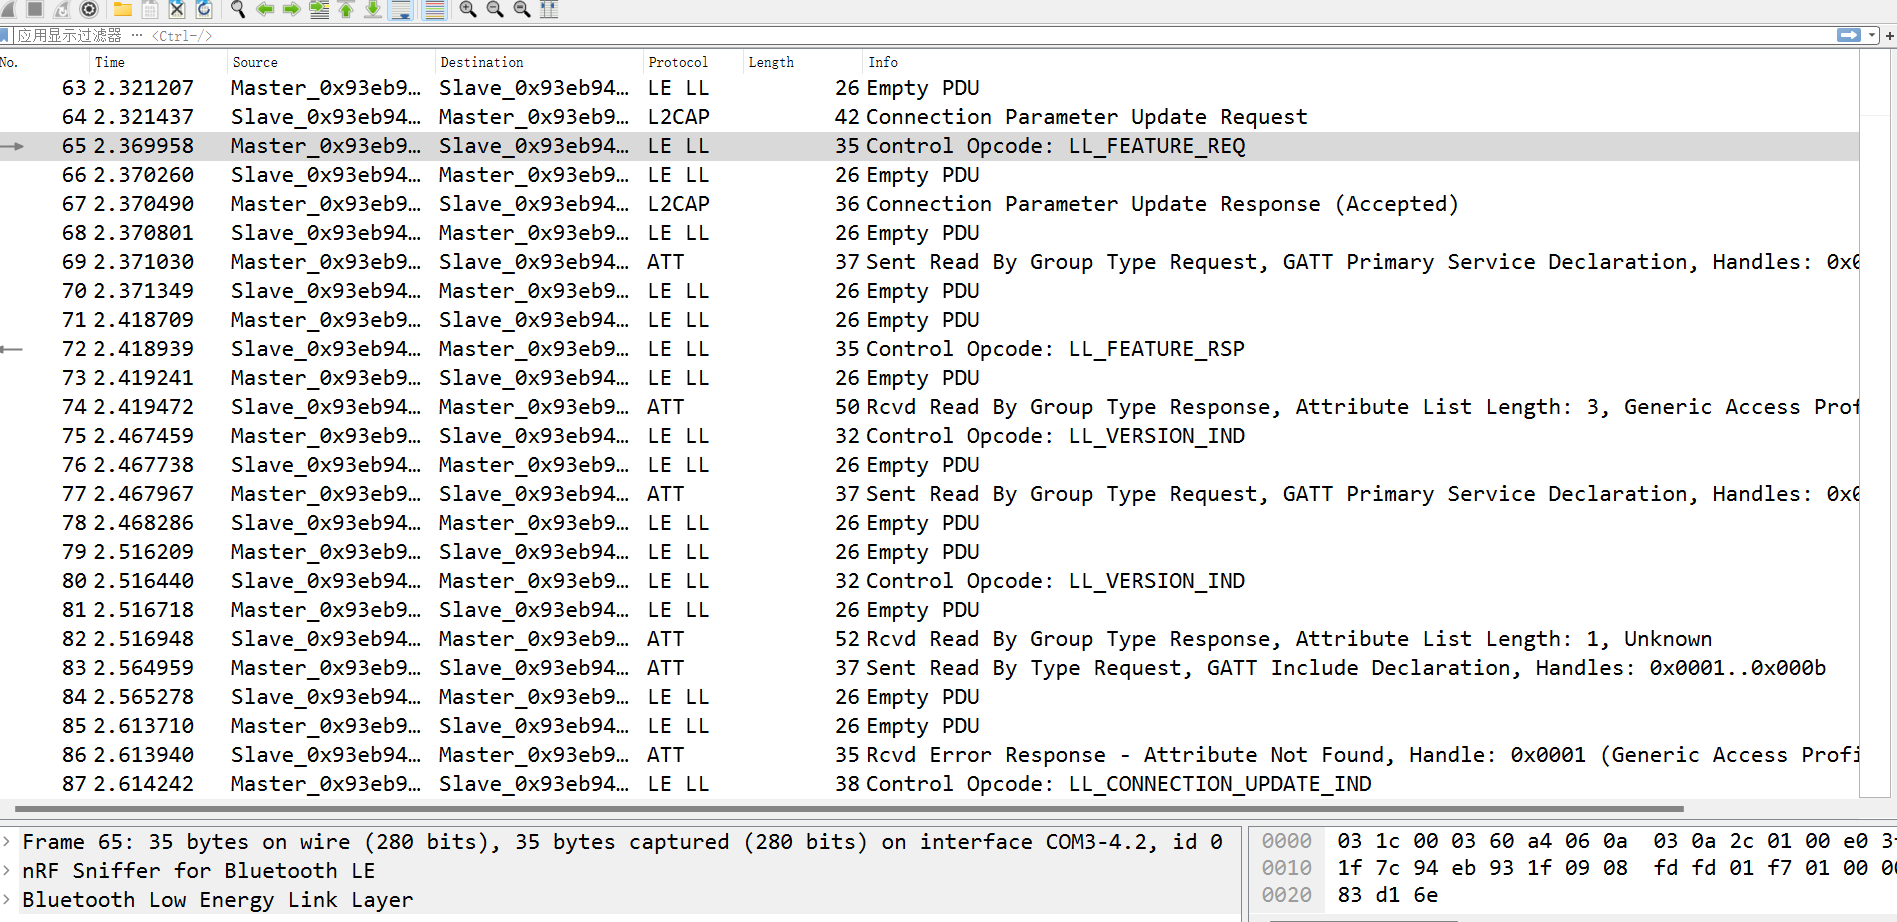Image resolution: width=1897 pixels, height=922 pixels.
Task: Sort by the Destination column header
Action: pyautogui.click(x=539, y=62)
